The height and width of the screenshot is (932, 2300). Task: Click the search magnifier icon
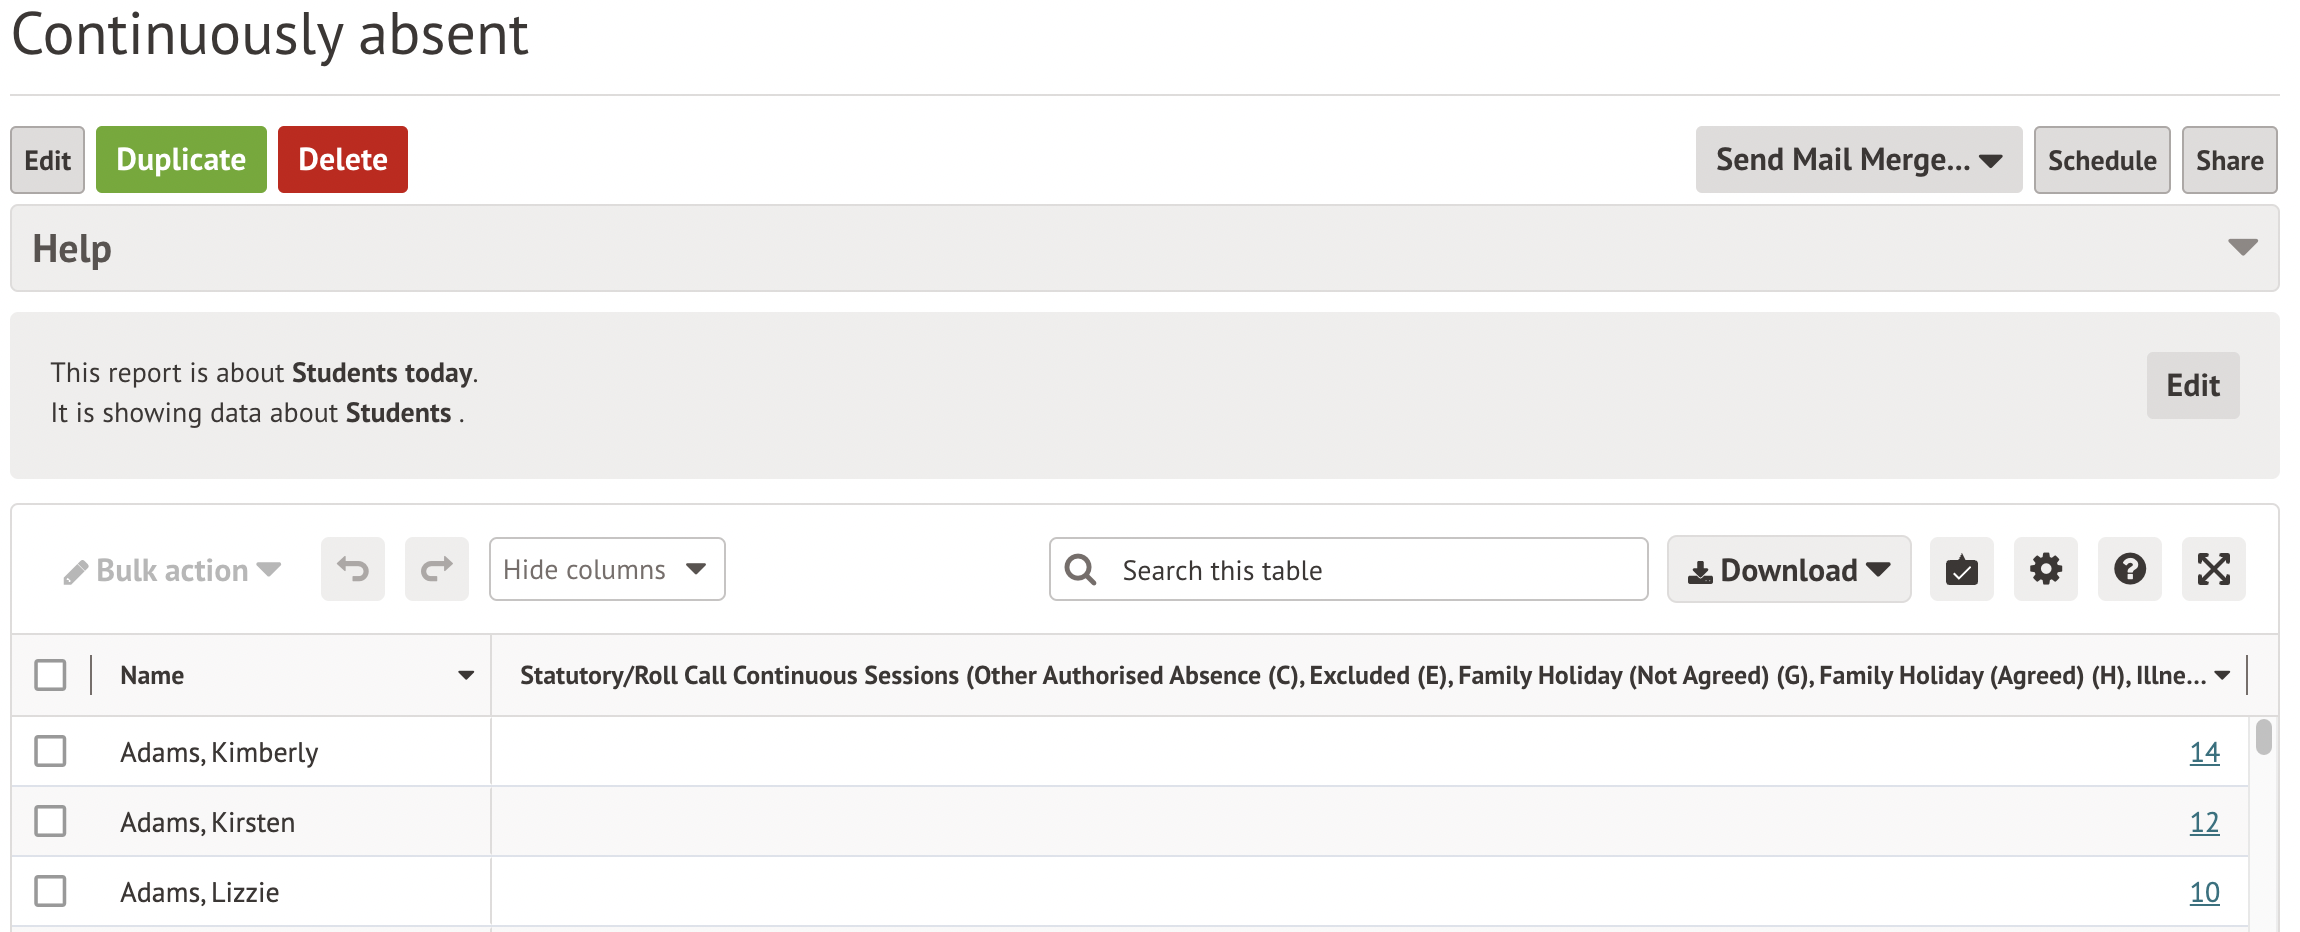(x=1080, y=569)
